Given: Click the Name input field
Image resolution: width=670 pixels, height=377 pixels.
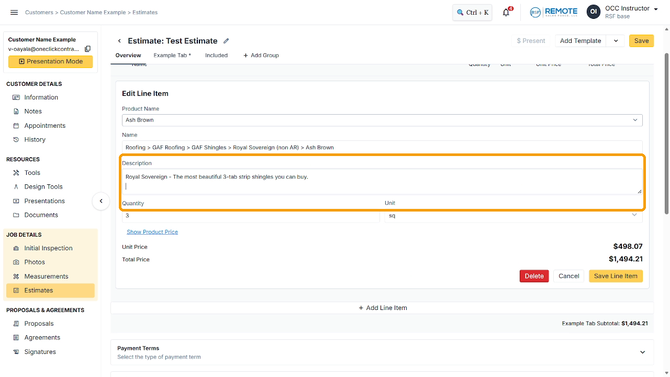Looking at the screenshot, I should [382, 147].
